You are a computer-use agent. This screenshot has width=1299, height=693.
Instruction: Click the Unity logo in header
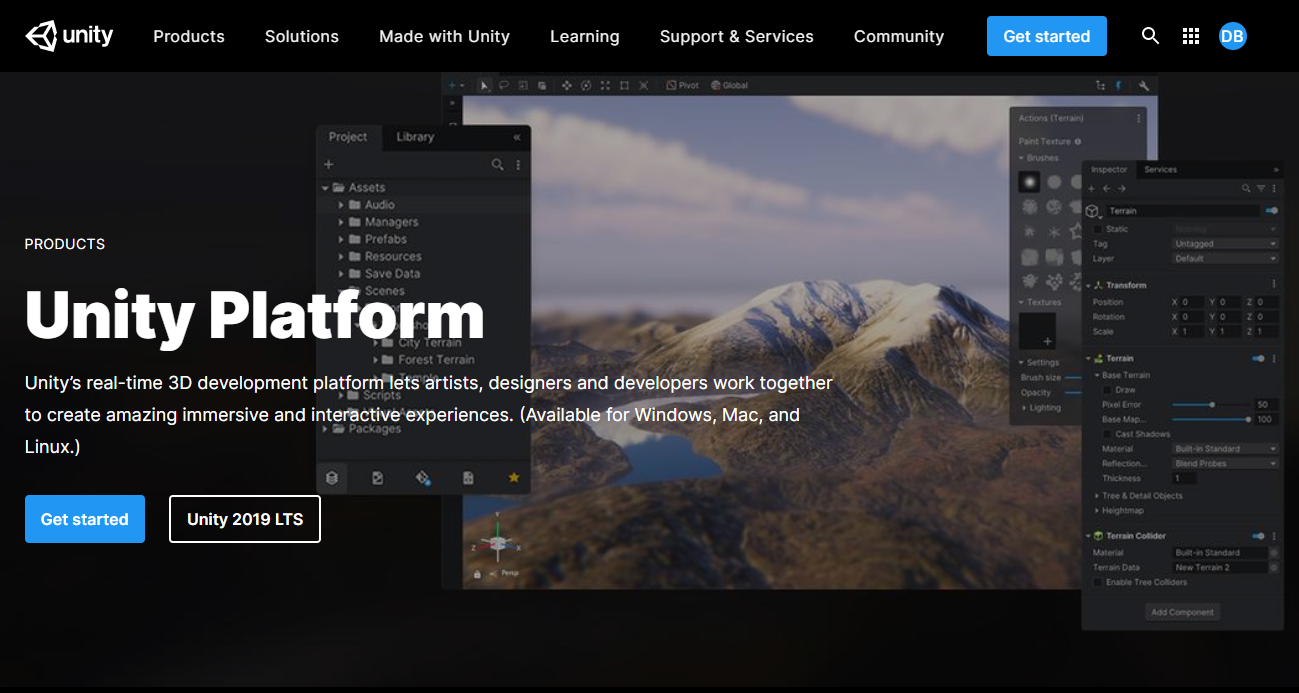point(69,36)
